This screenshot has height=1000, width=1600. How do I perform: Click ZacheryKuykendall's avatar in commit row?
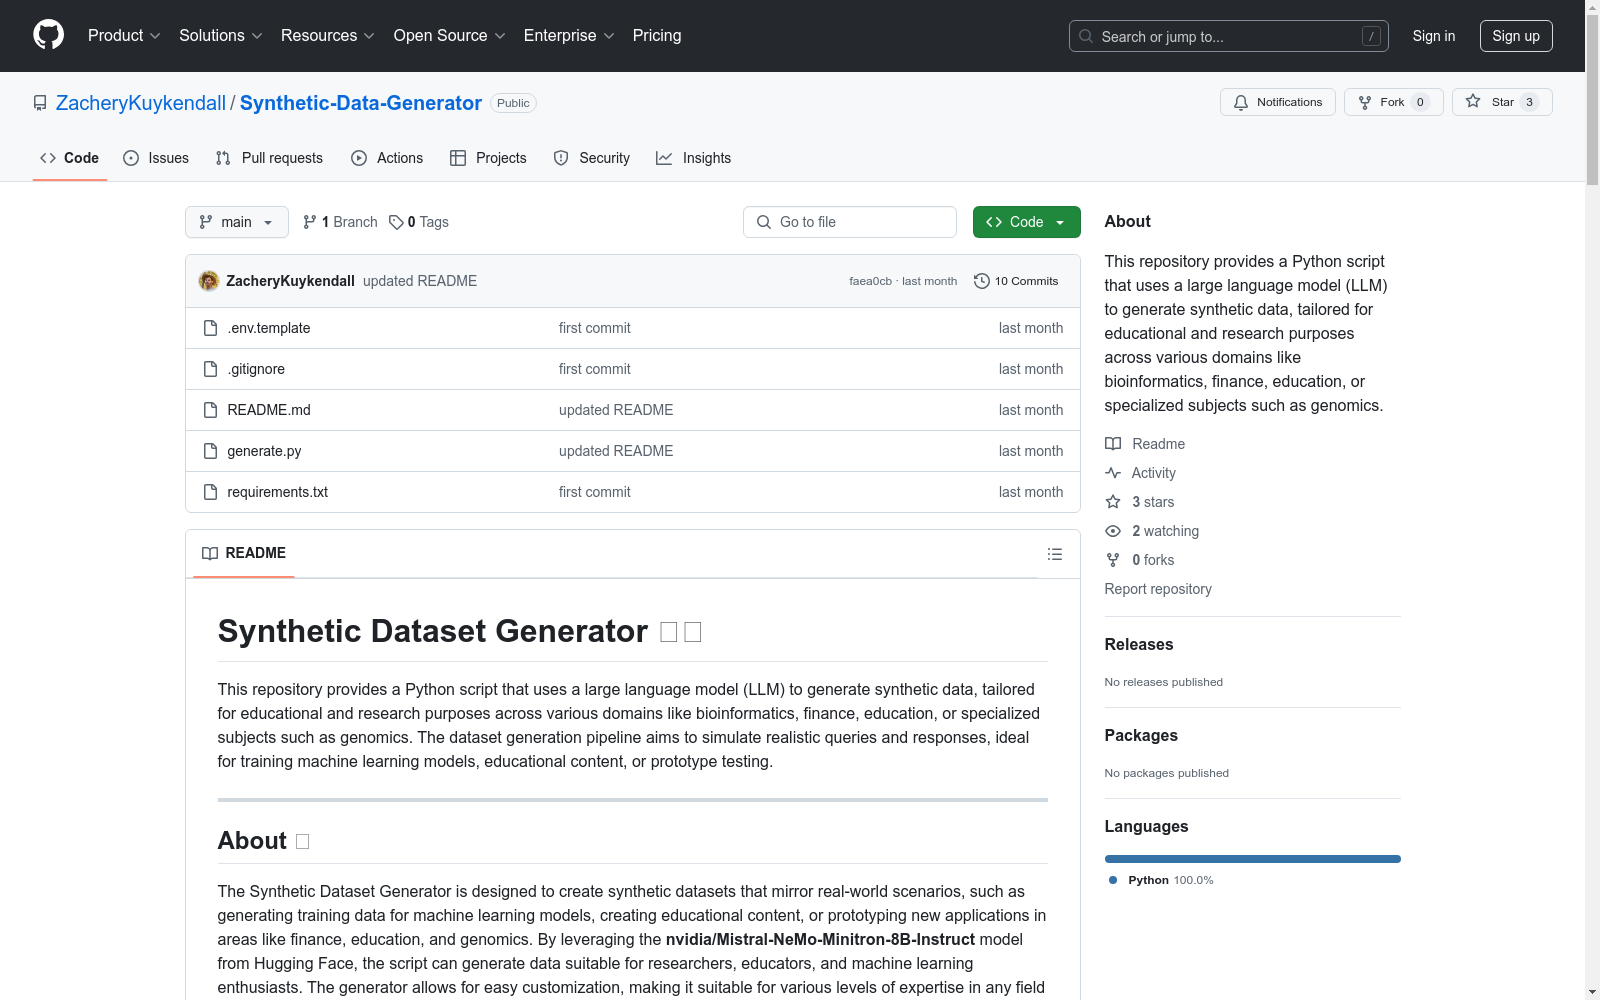tap(209, 281)
